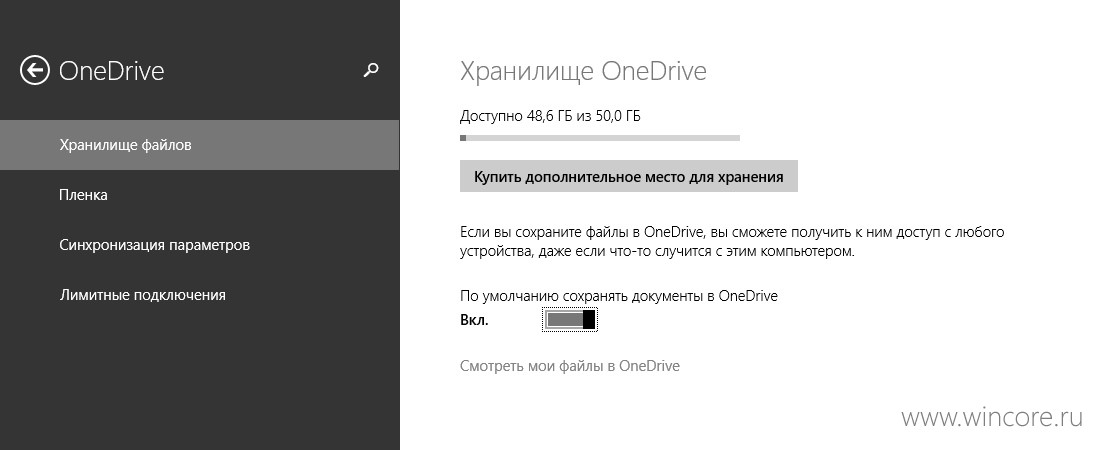Click the OneDrive storage usage progress bar
The height and width of the screenshot is (450, 1100).
click(600, 138)
